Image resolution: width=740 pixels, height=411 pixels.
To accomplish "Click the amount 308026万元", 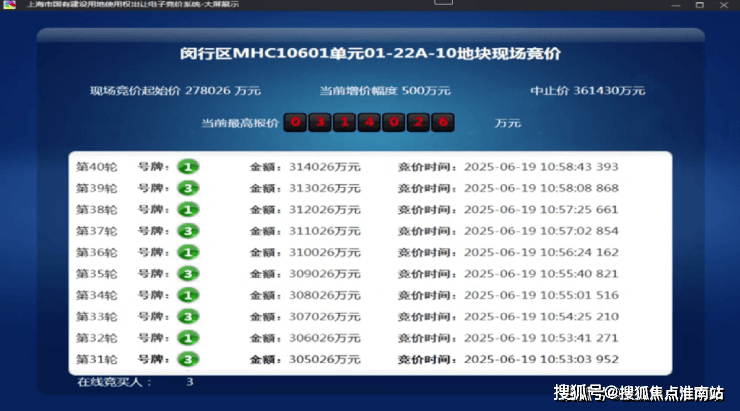I will (x=325, y=295).
